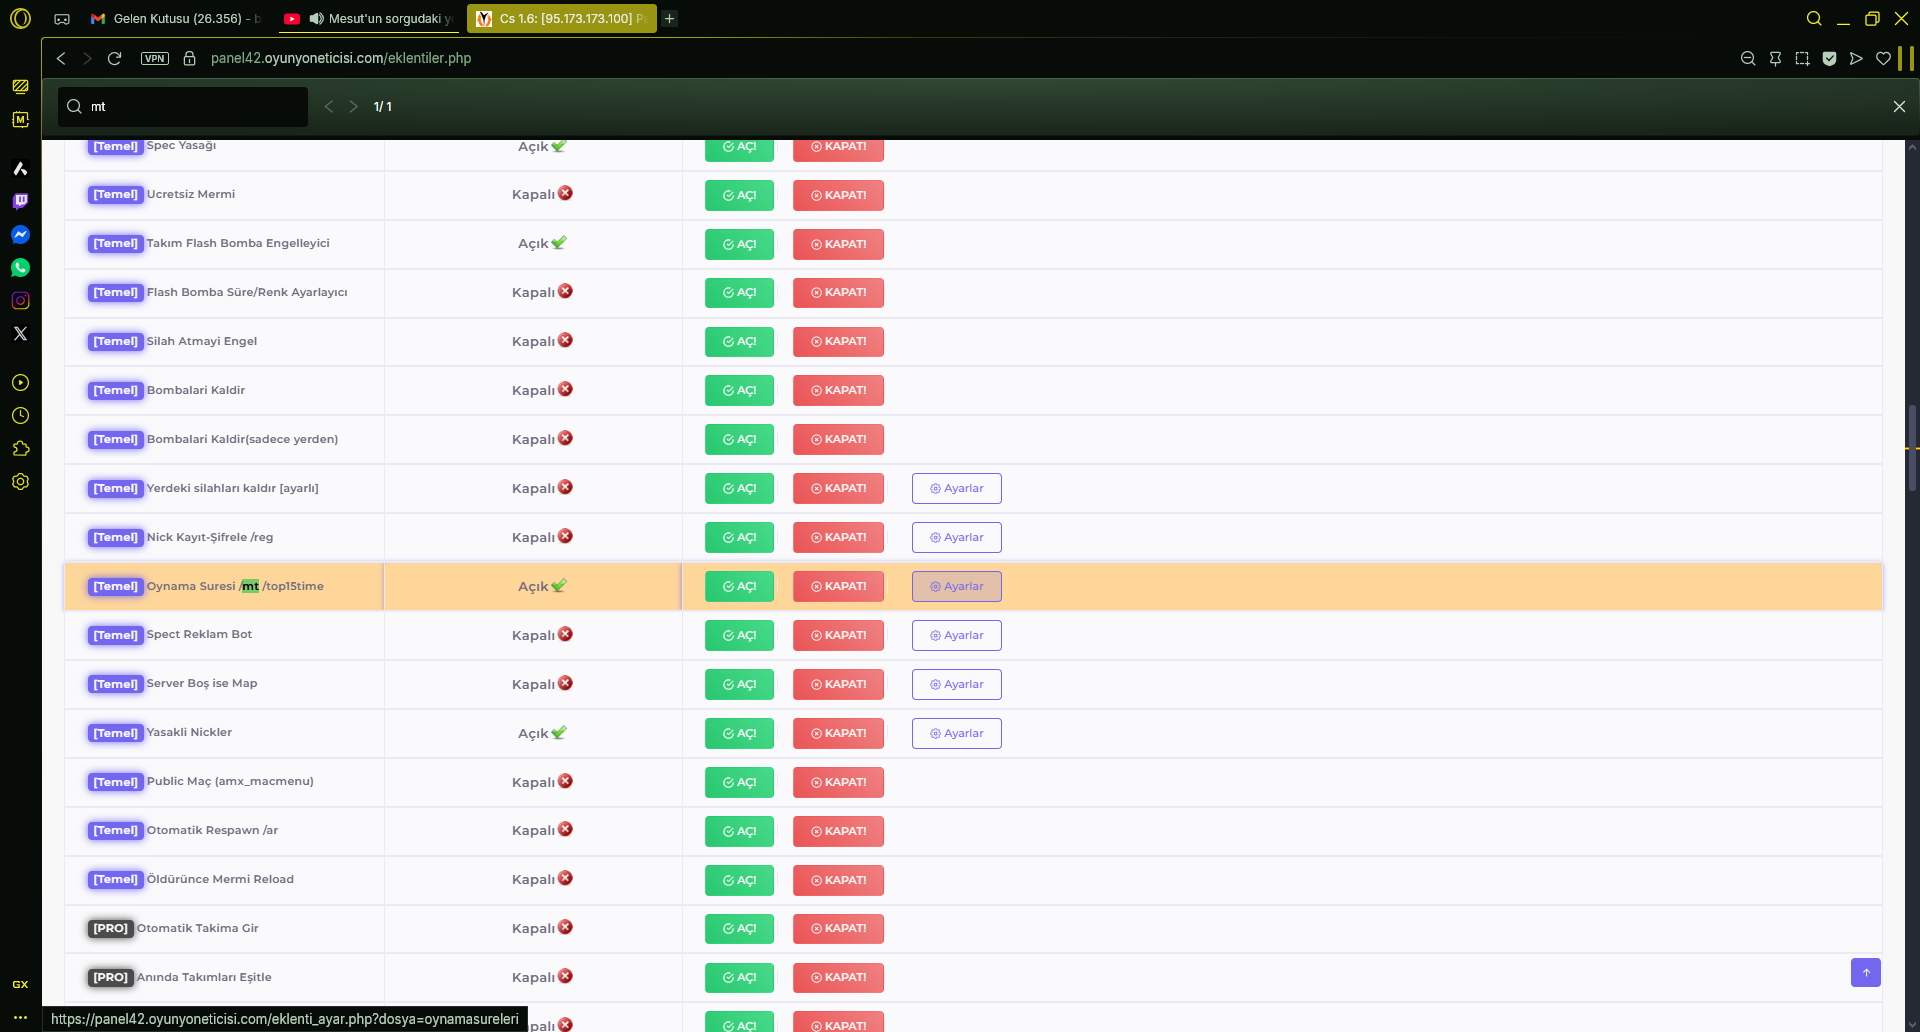This screenshot has height=1032, width=1920.
Task: Click the find-in-page search field
Action: tap(183, 106)
